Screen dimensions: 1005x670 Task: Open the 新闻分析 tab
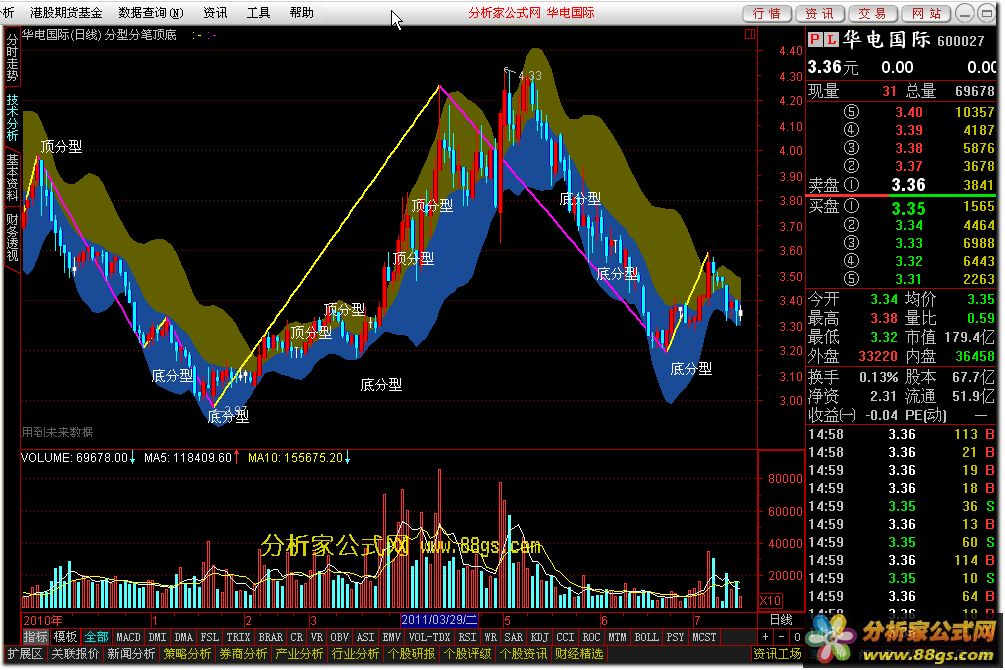(x=131, y=653)
